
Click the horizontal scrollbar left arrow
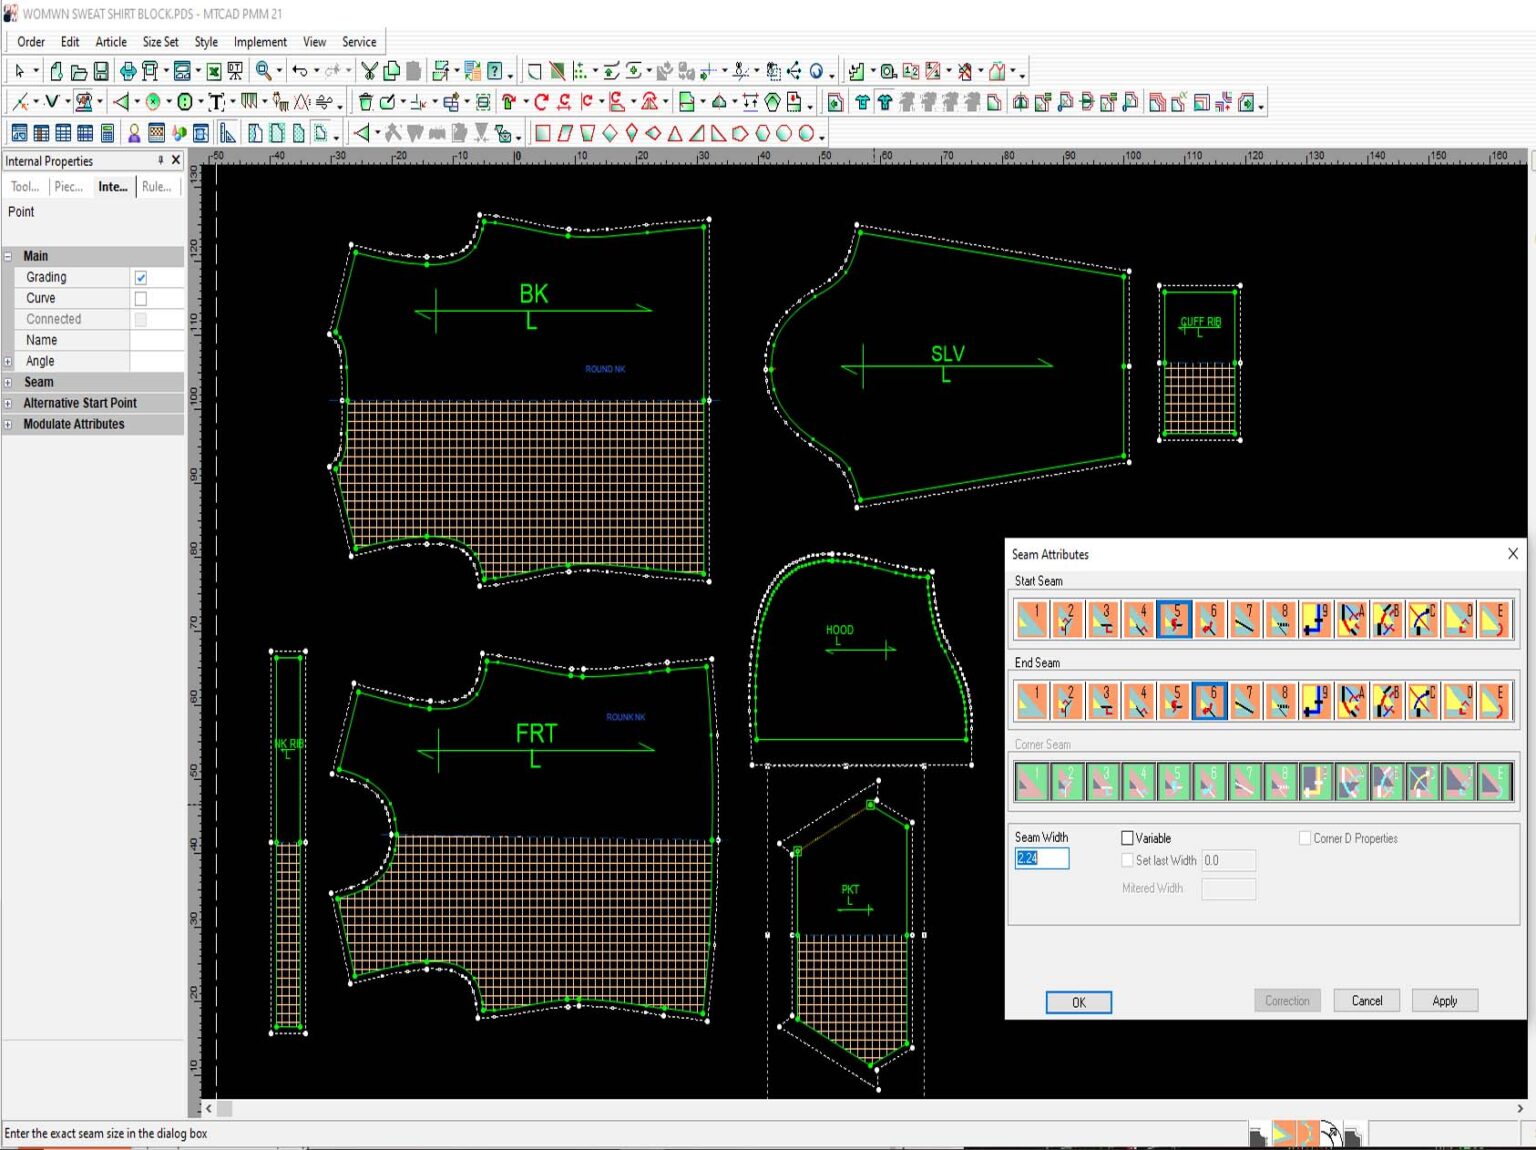tap(208, 1108)
